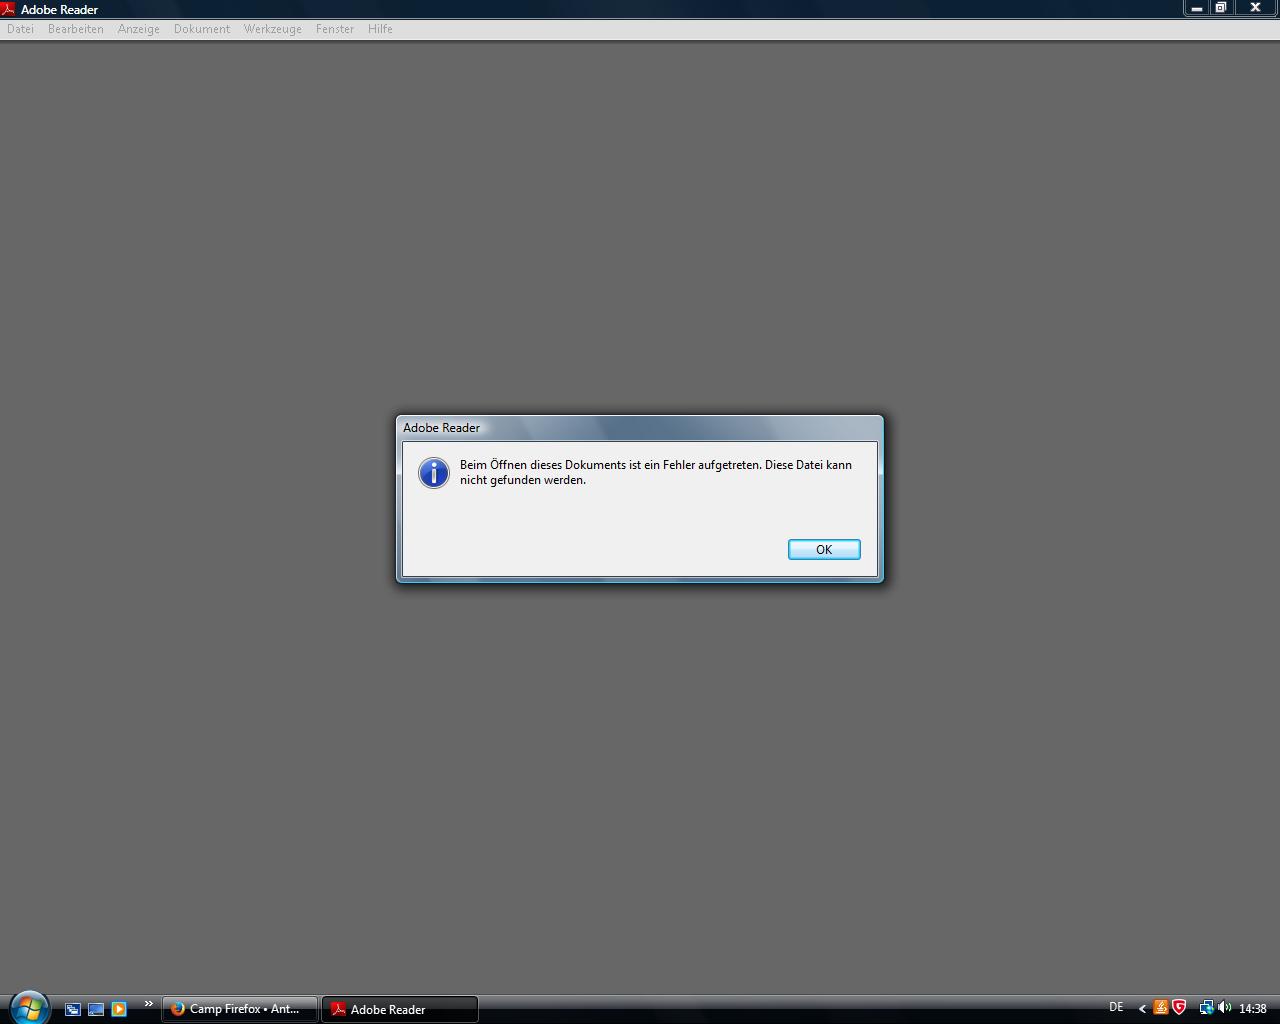Switch to the Camp Firefox taskbar window

tap(240, 1009)
